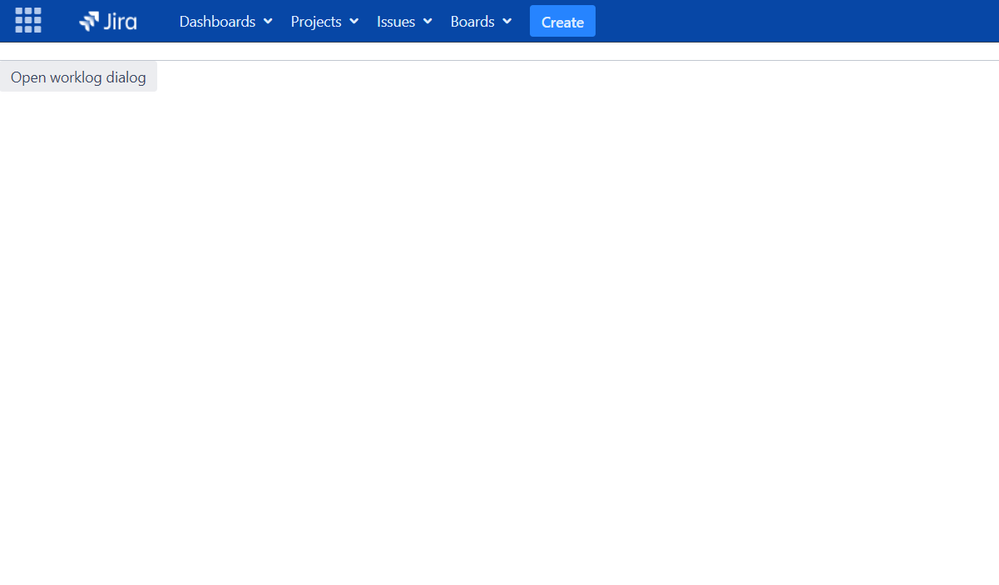Viewport: 999px width, 585px height.
Task: Expand the Projects menu
Action: tap(324, 21)
